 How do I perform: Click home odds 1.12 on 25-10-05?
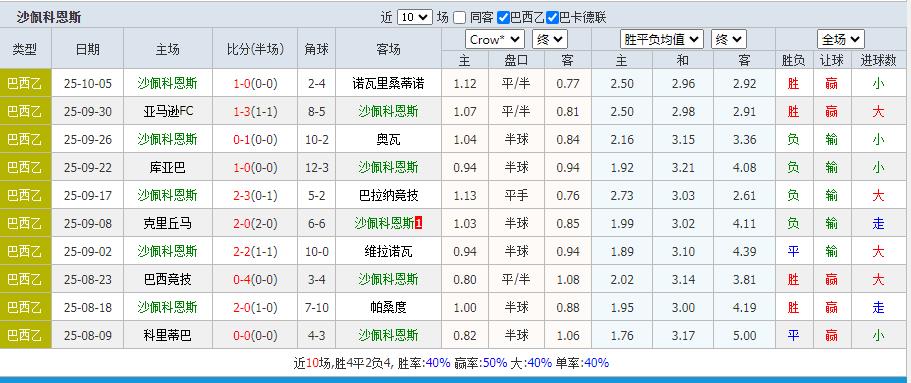tap(465, 84)
